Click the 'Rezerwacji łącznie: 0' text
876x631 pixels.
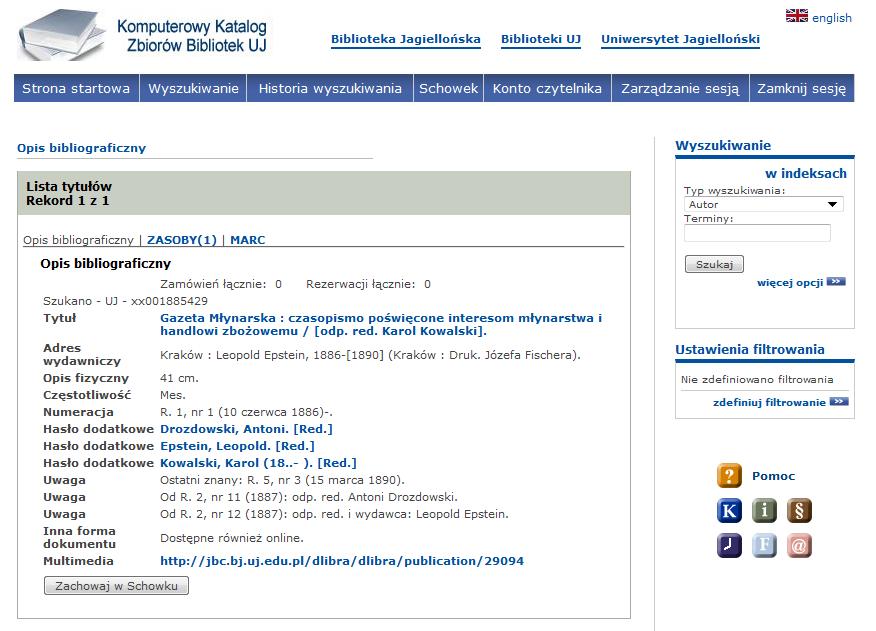[x=368, y=284]
